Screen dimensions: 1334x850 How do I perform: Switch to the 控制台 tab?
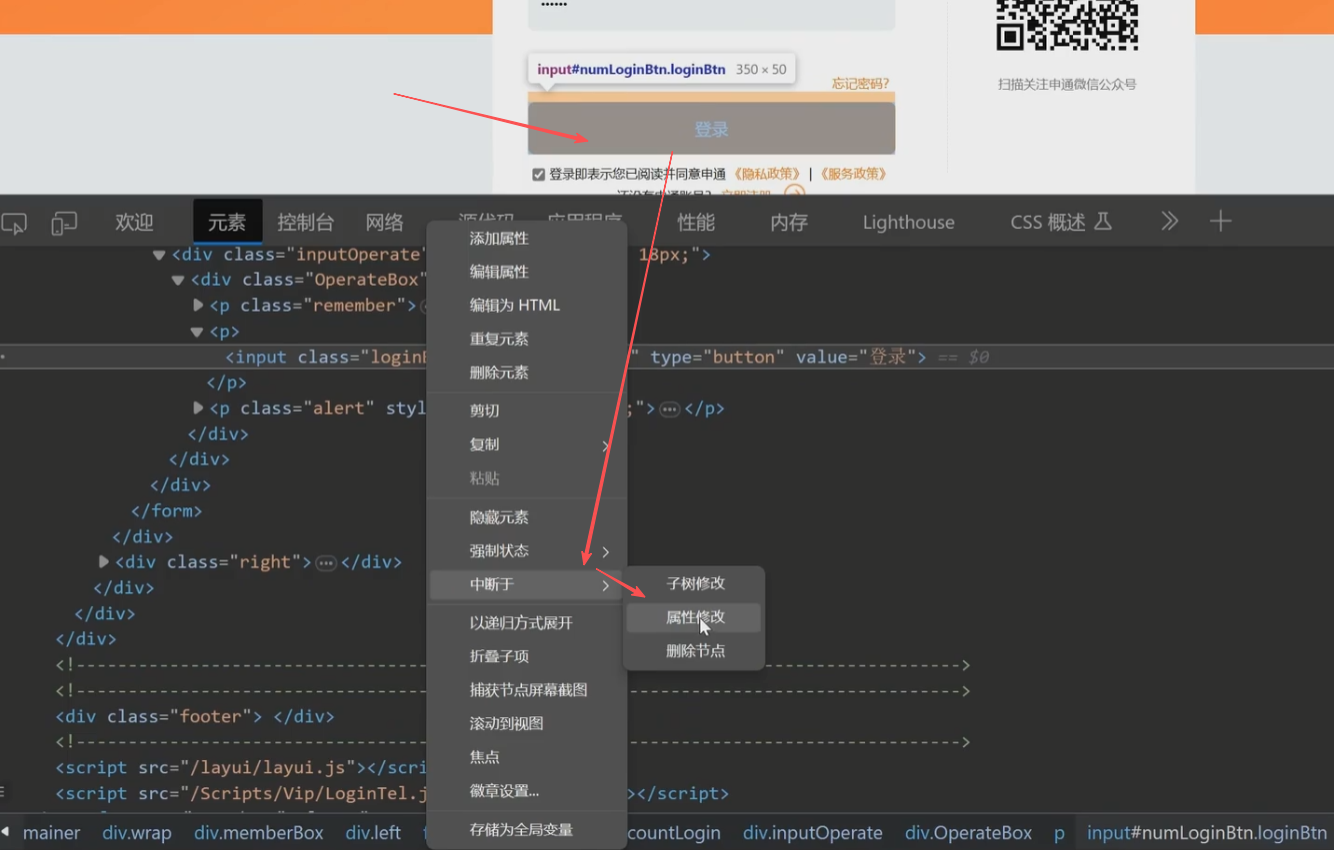pyautogui.click(x=305, y=222)
